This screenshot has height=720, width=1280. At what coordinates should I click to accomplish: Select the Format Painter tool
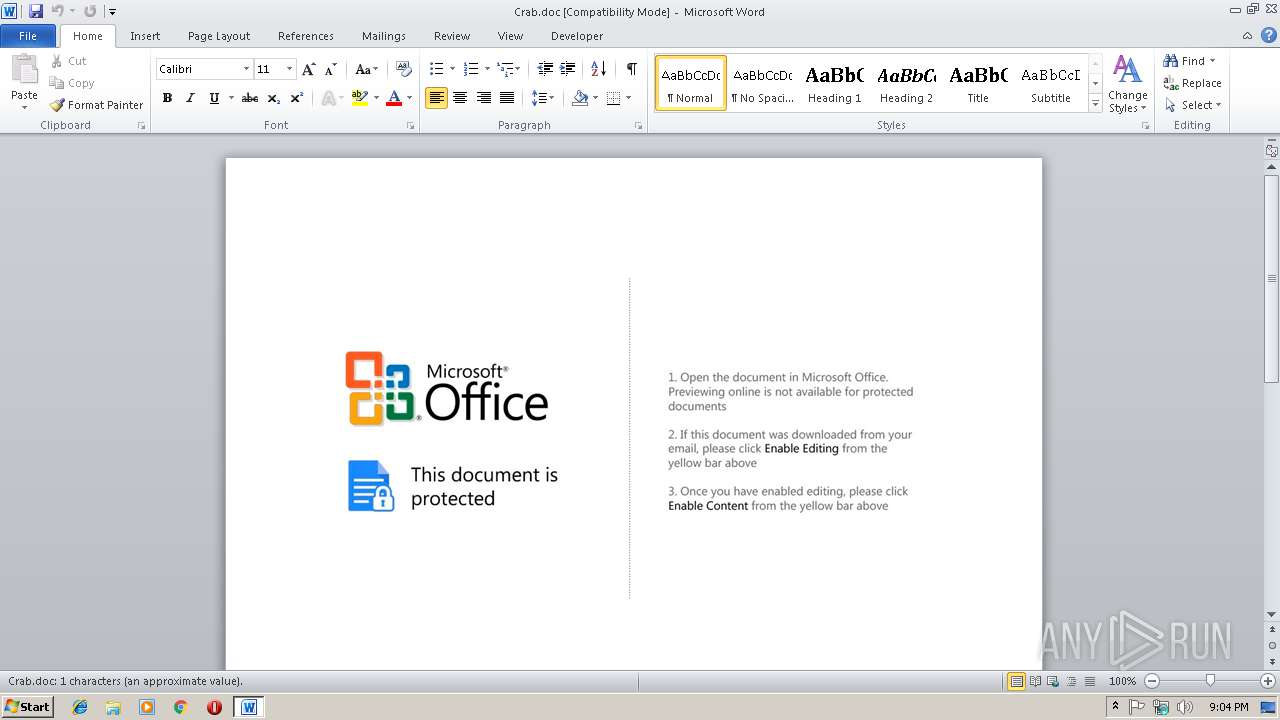point(97,105)
